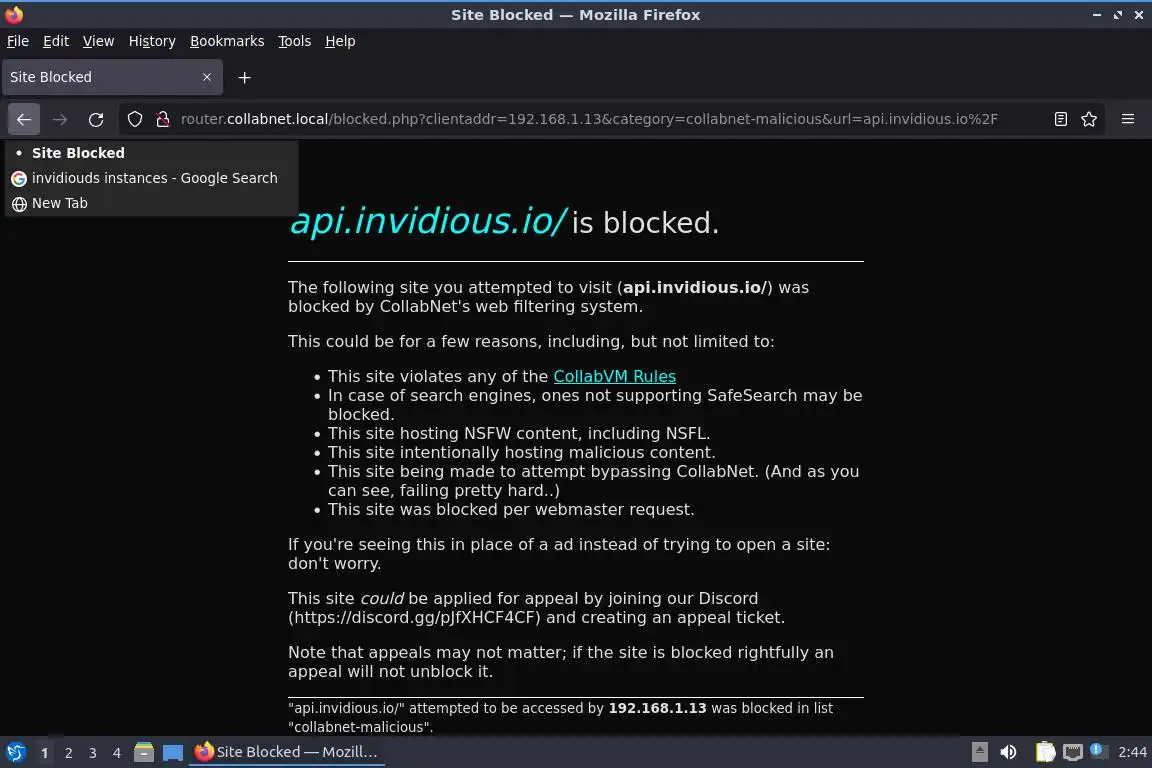Open the update notifier tray icon
1152x768 pixels.
(1096, 750)
